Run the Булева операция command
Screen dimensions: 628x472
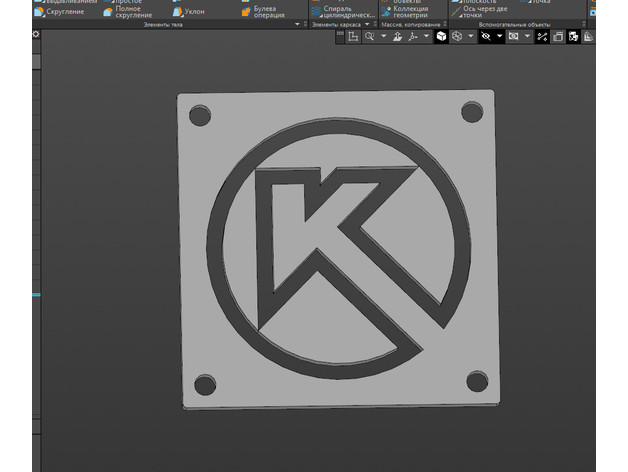pos(263,12)
